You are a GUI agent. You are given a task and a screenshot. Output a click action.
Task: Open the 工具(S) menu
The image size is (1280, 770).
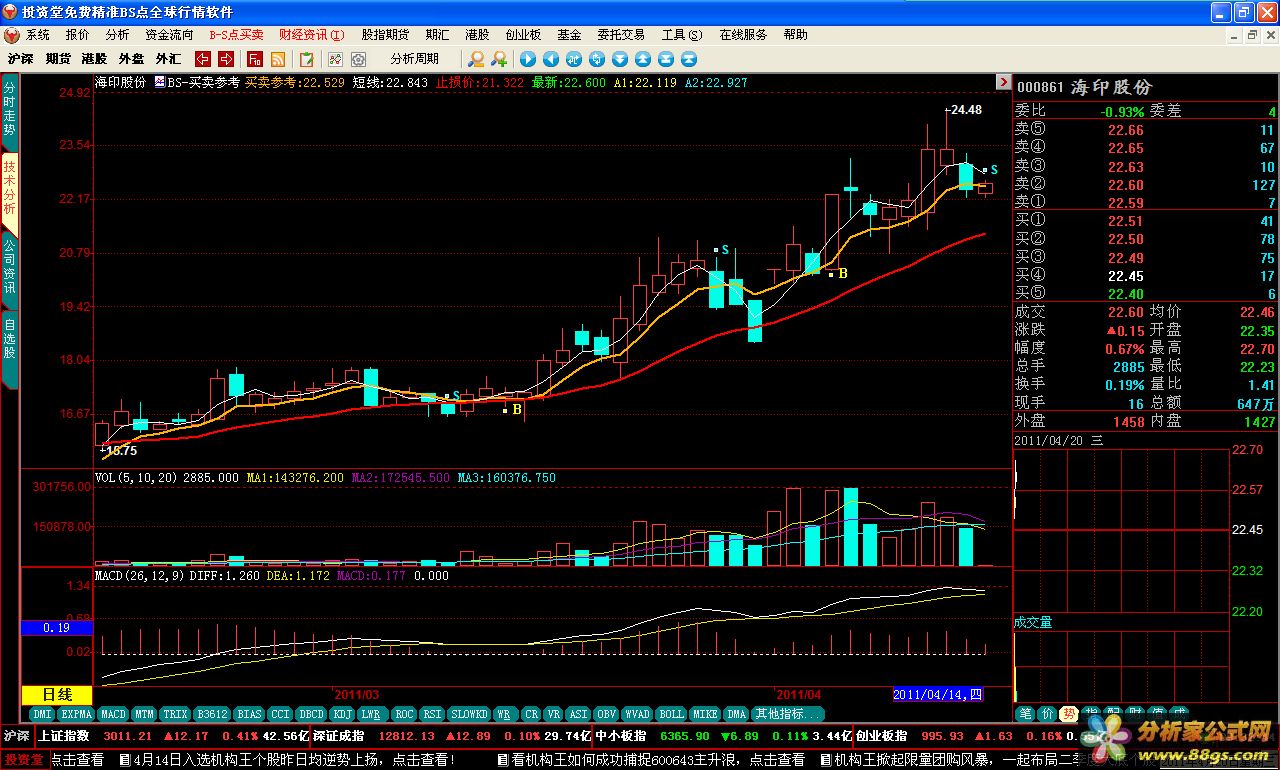681,35
